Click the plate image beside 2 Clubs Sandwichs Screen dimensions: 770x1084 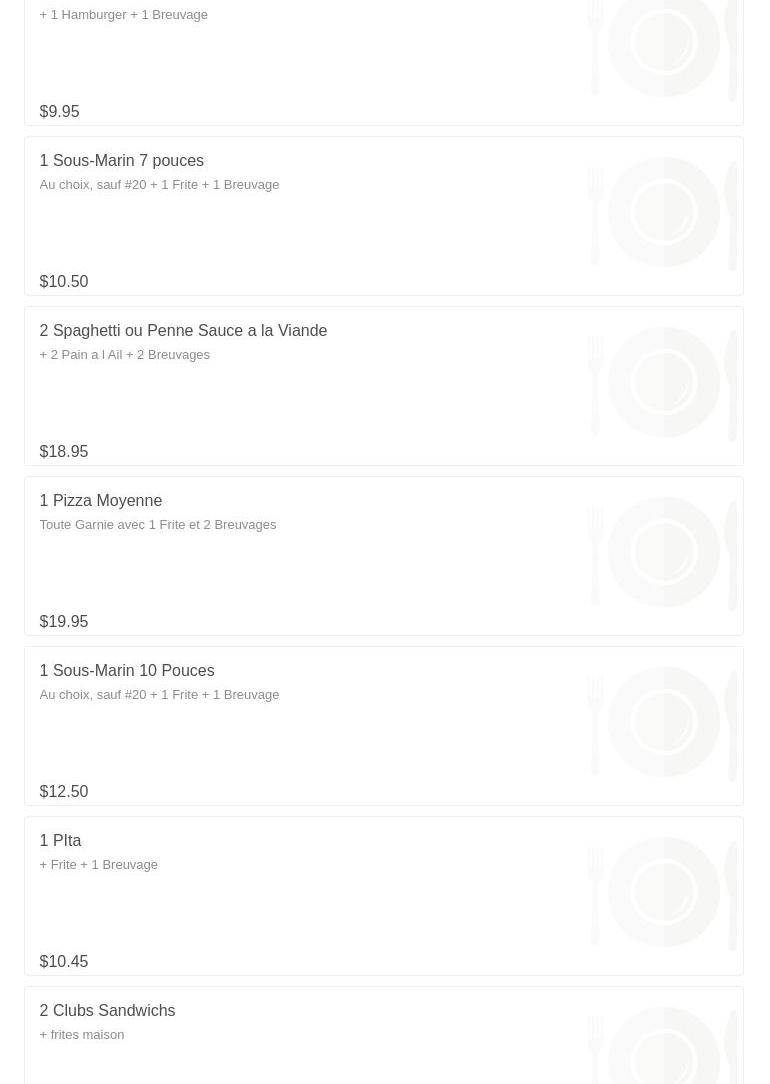pyautogui.click(x=663, y=1045)
